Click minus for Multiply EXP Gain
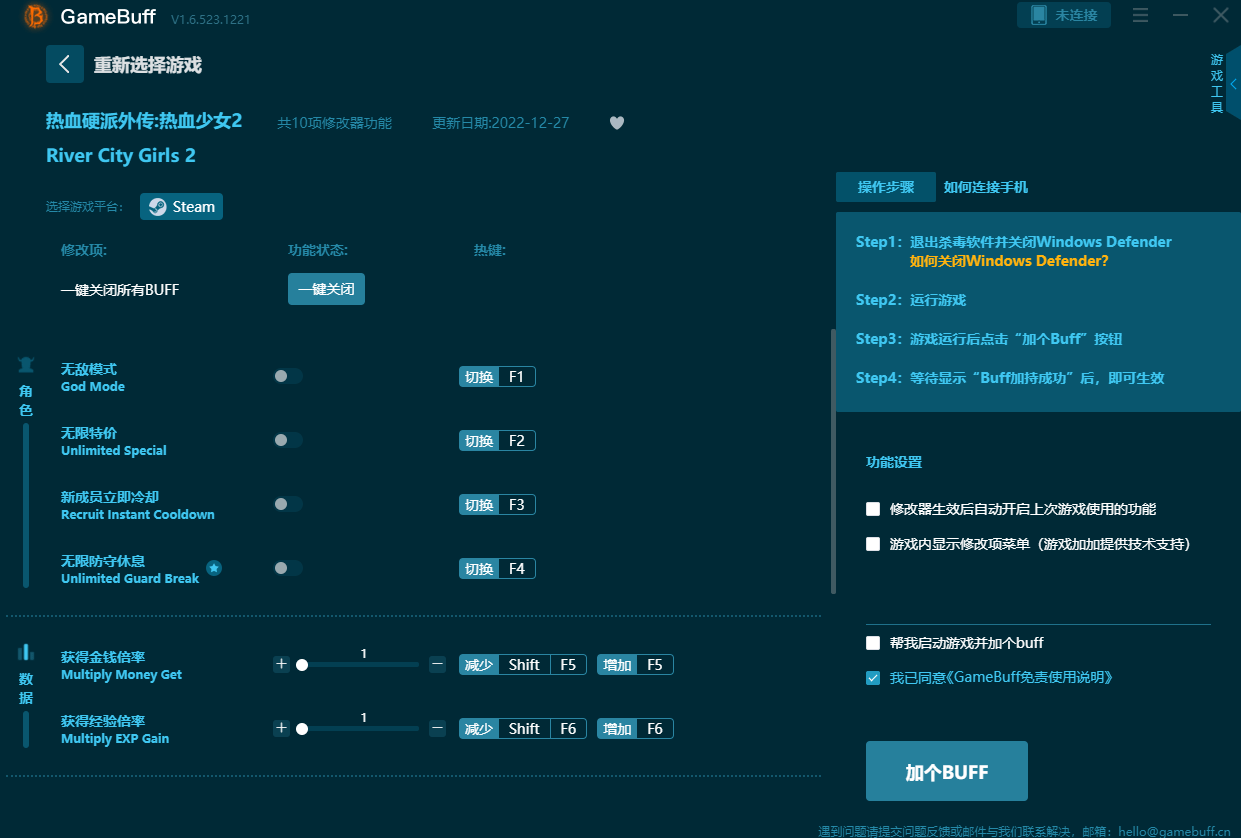Viewport: 1241px width, 838px height. [x=437, y=728]
